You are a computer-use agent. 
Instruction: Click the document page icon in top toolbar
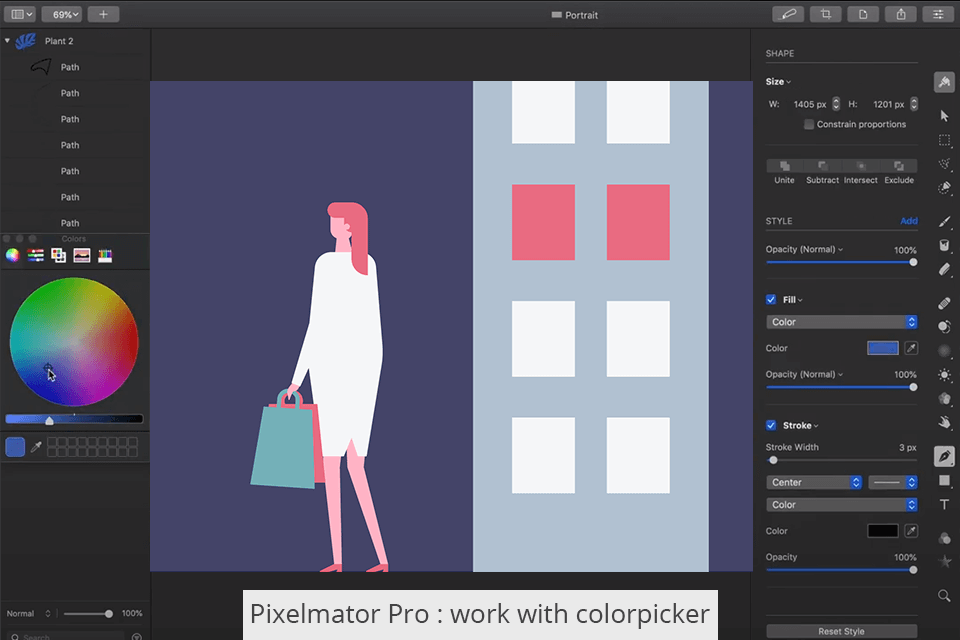coord(863,14)
